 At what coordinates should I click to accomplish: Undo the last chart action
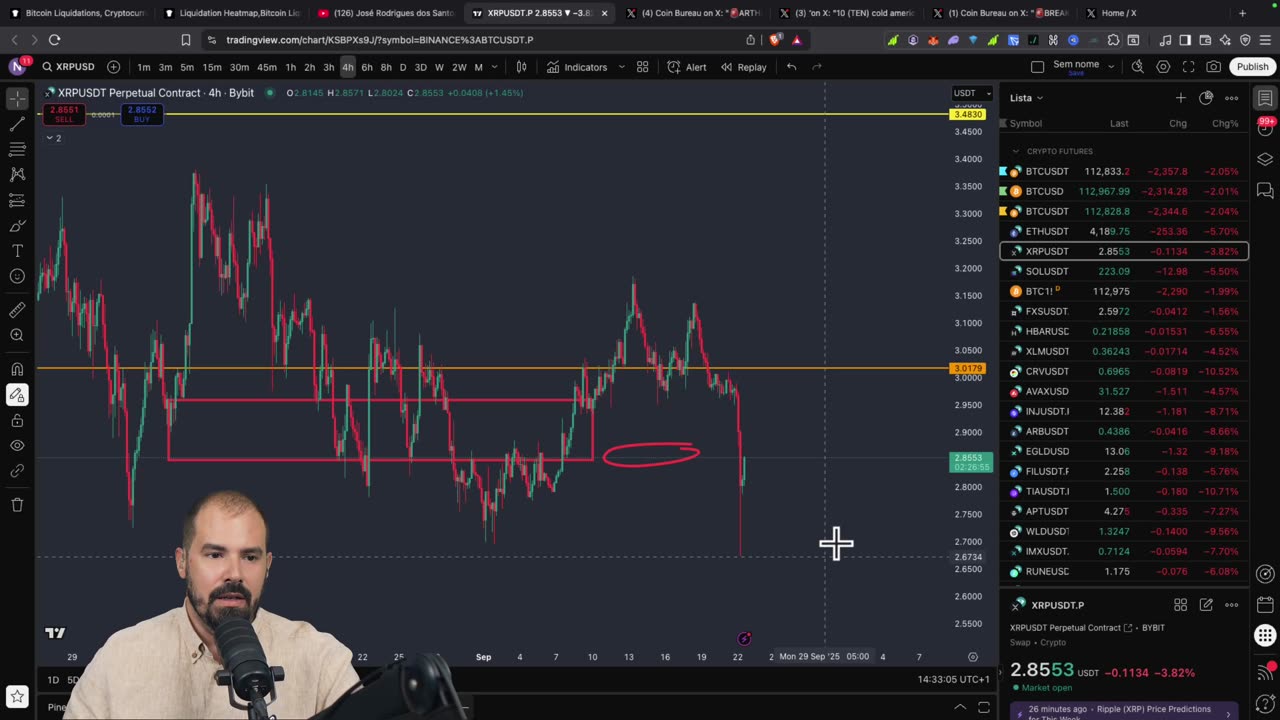pos(791,67)
